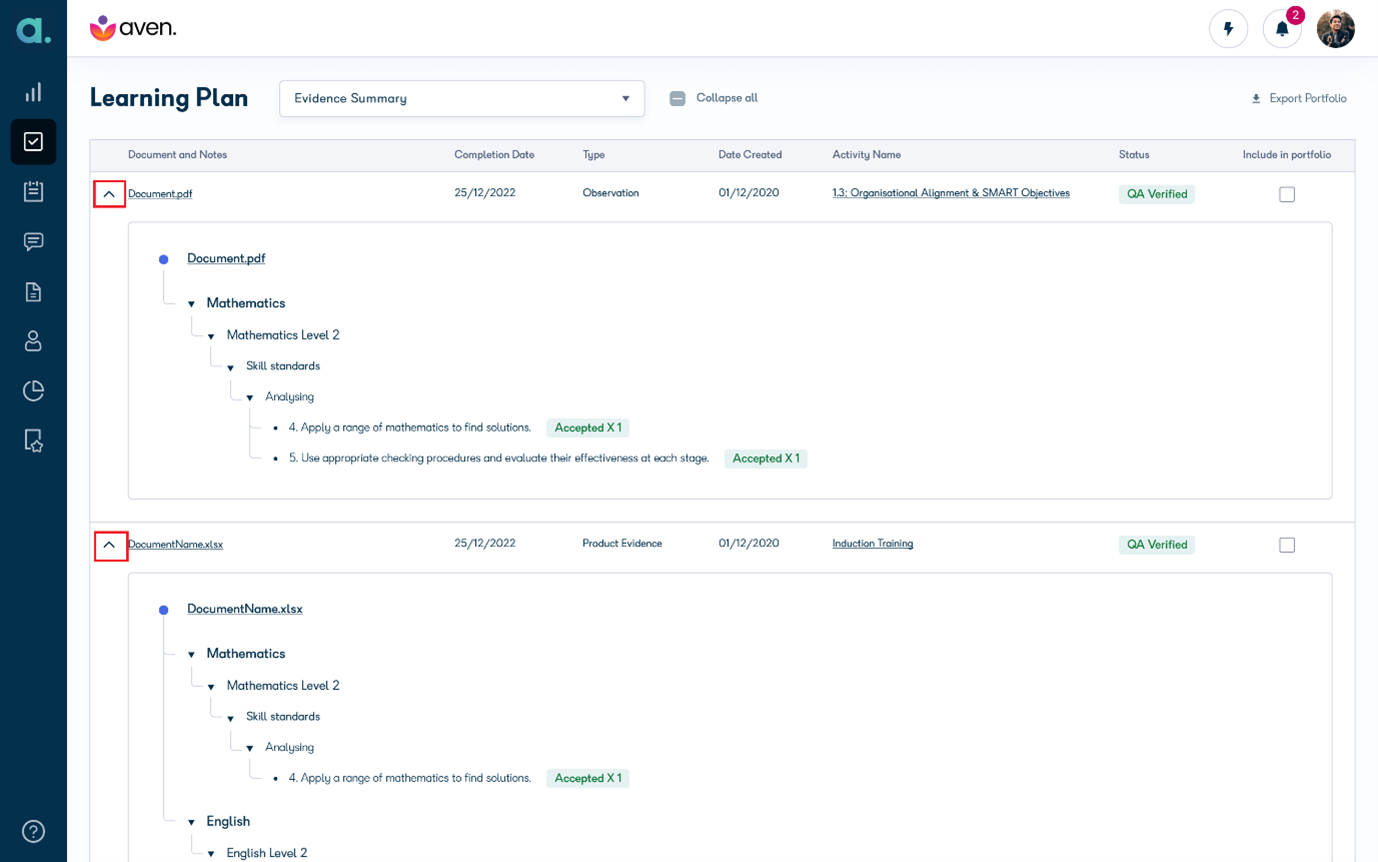
Task: Collapse the English node under DocumentName.xlsx
Action: click(191, 823)
